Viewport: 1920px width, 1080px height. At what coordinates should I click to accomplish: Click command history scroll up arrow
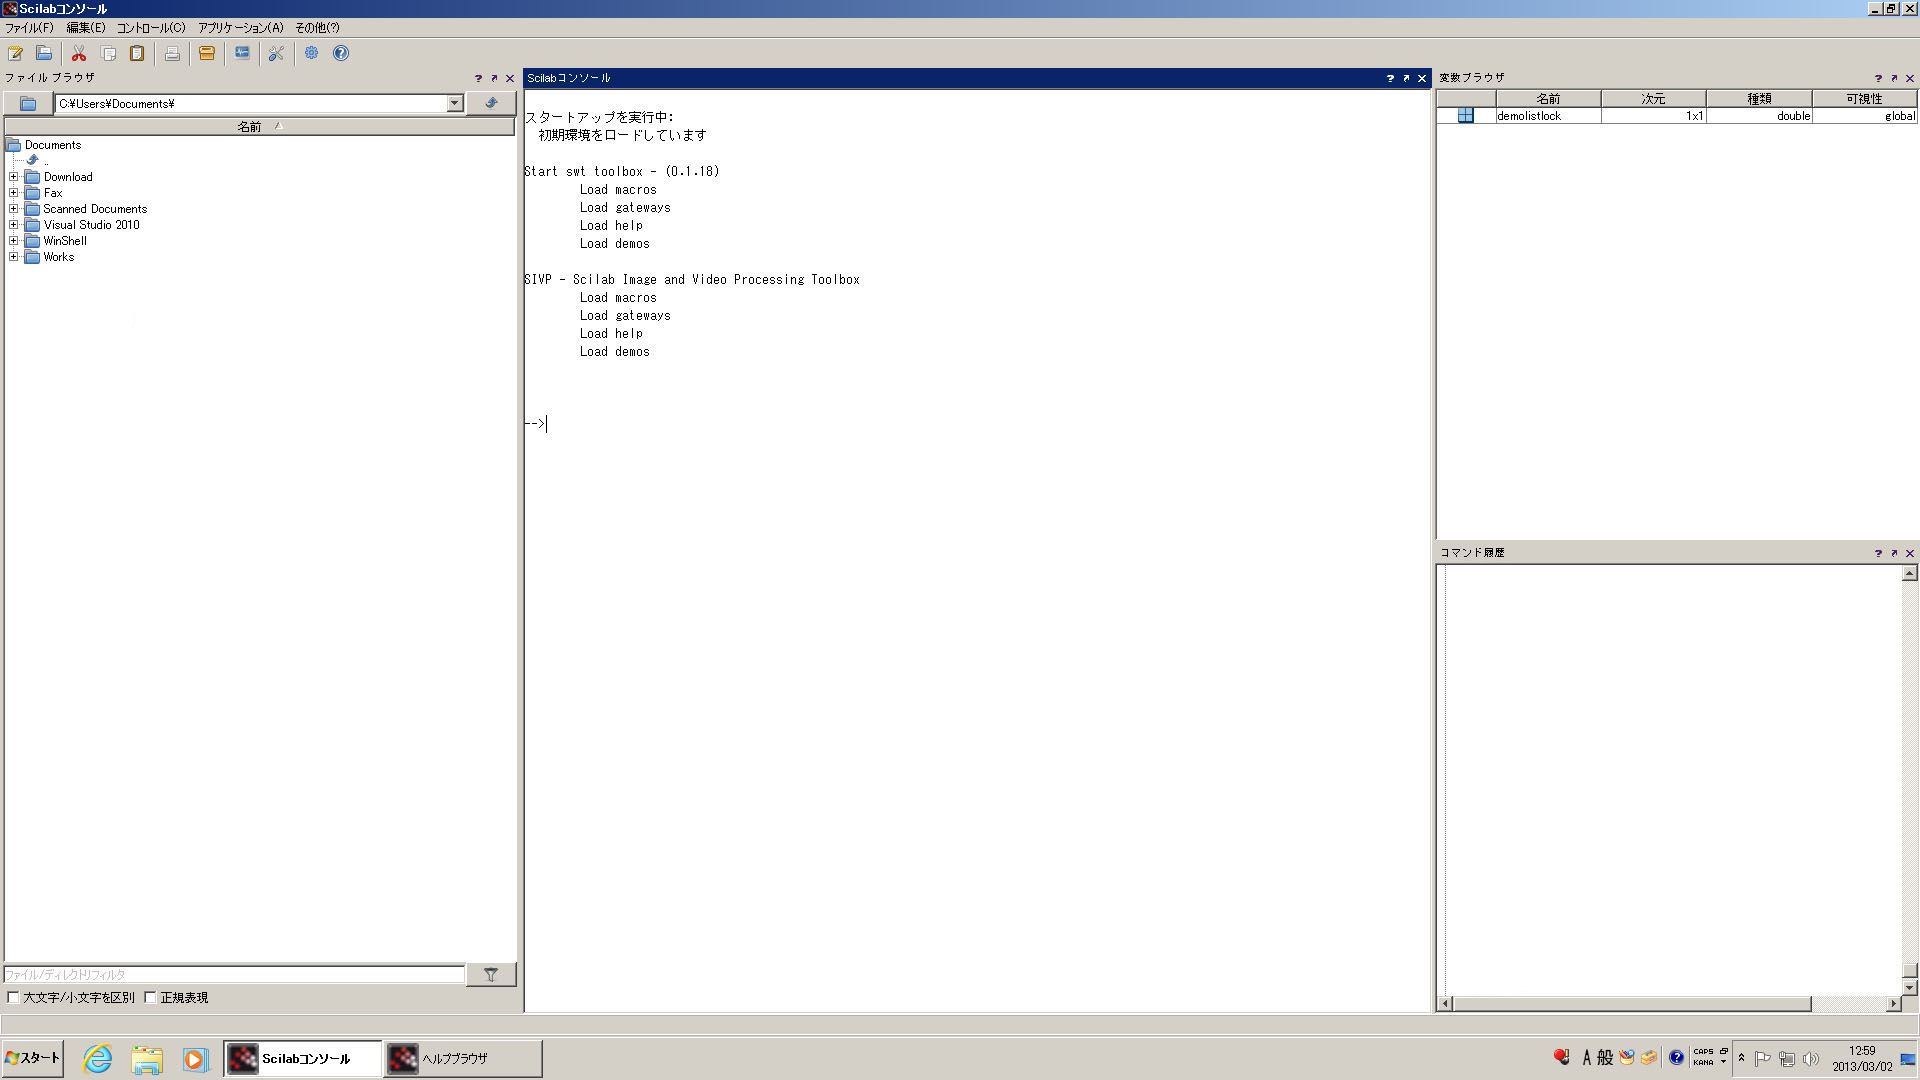[1910, 573]
